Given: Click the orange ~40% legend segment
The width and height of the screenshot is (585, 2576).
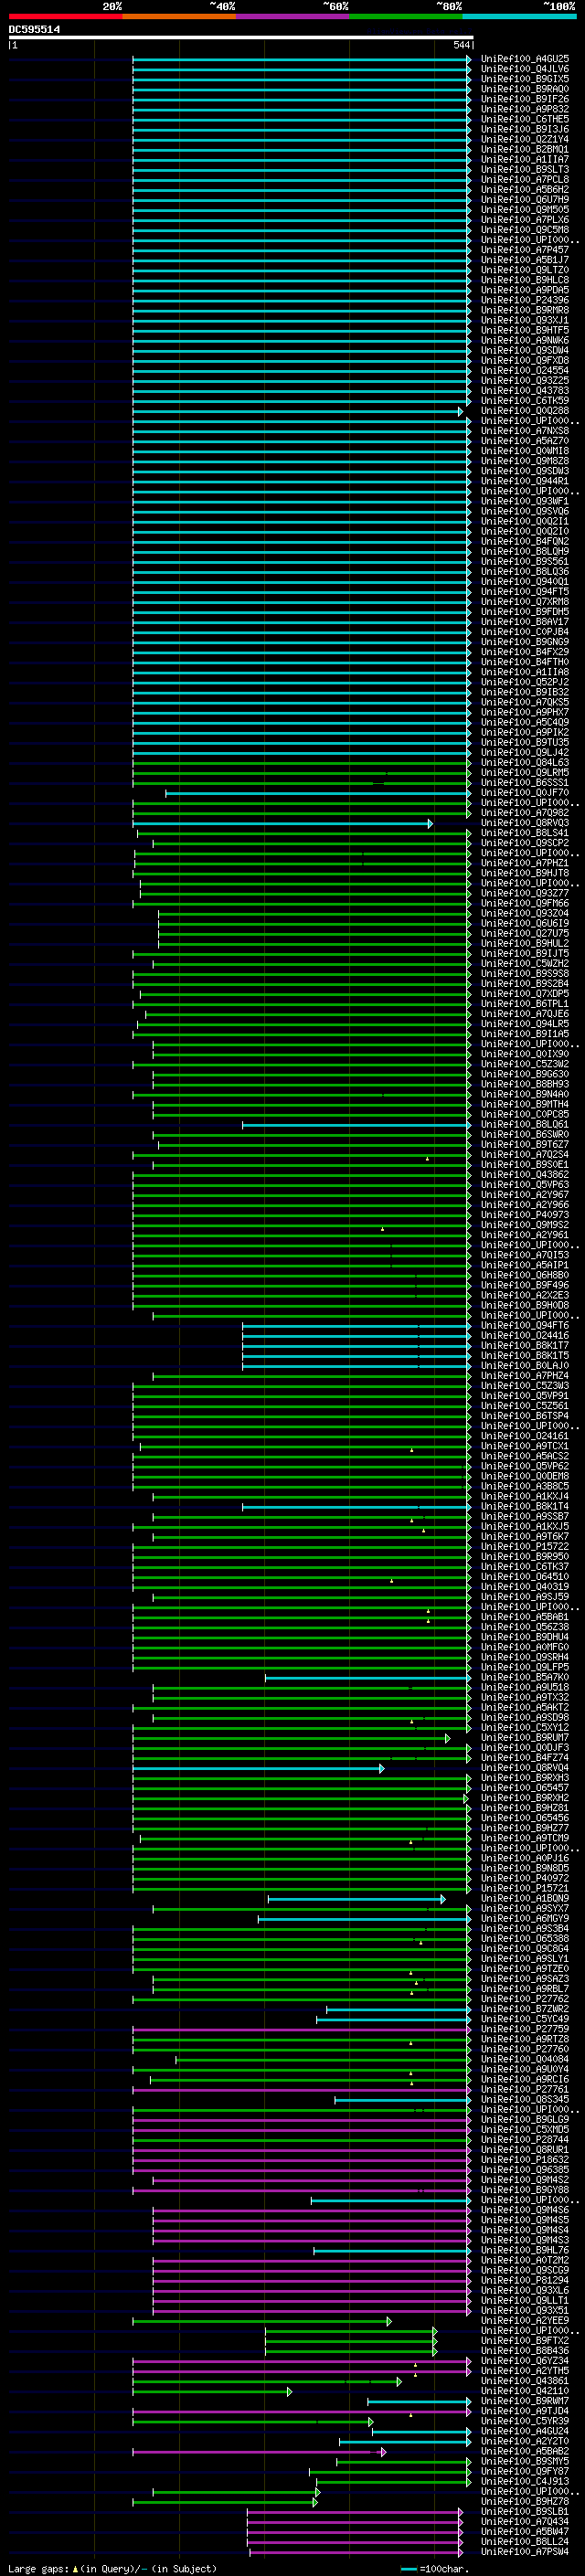Looking at the screenshot, I should point(179,16).
